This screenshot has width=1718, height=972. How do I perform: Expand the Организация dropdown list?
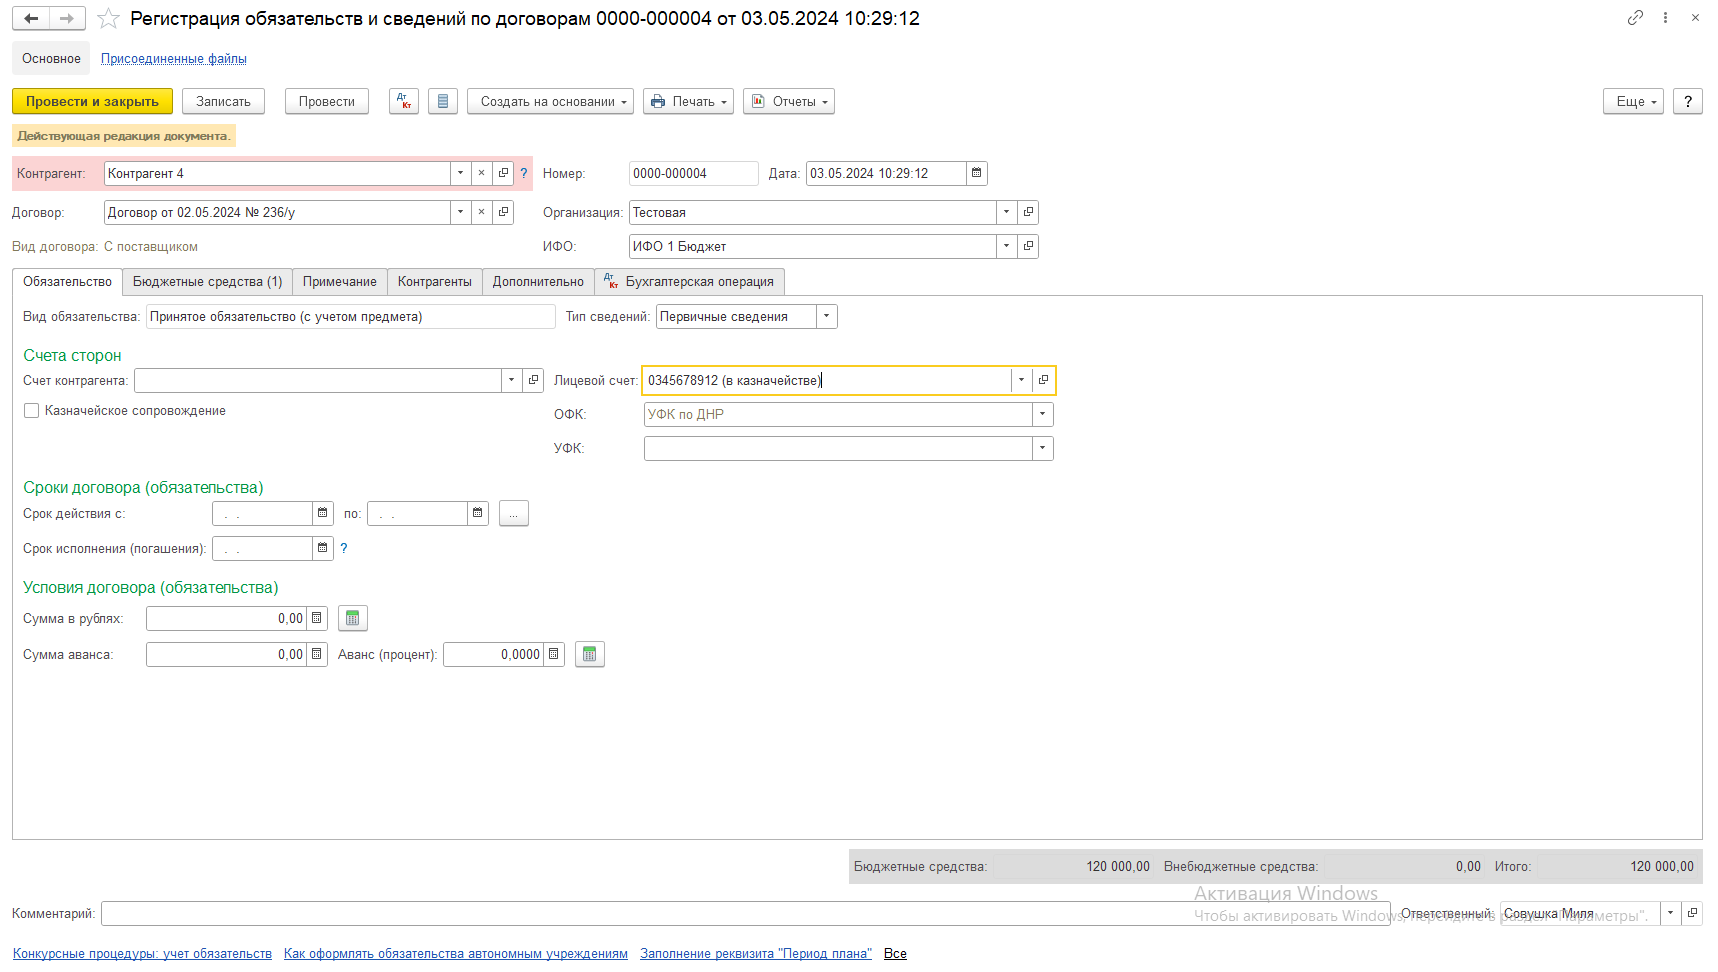point(1007,212)
